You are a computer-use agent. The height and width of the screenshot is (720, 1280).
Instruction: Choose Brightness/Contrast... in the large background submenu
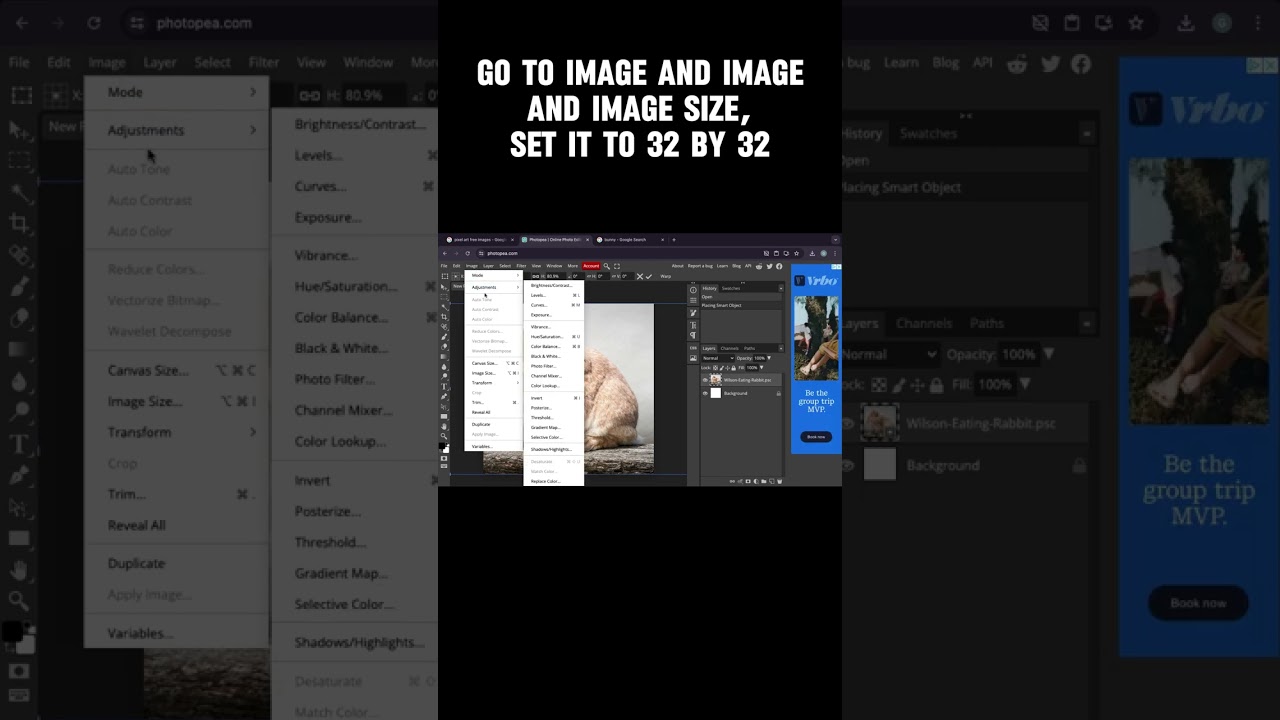click(x=360, y=124)
